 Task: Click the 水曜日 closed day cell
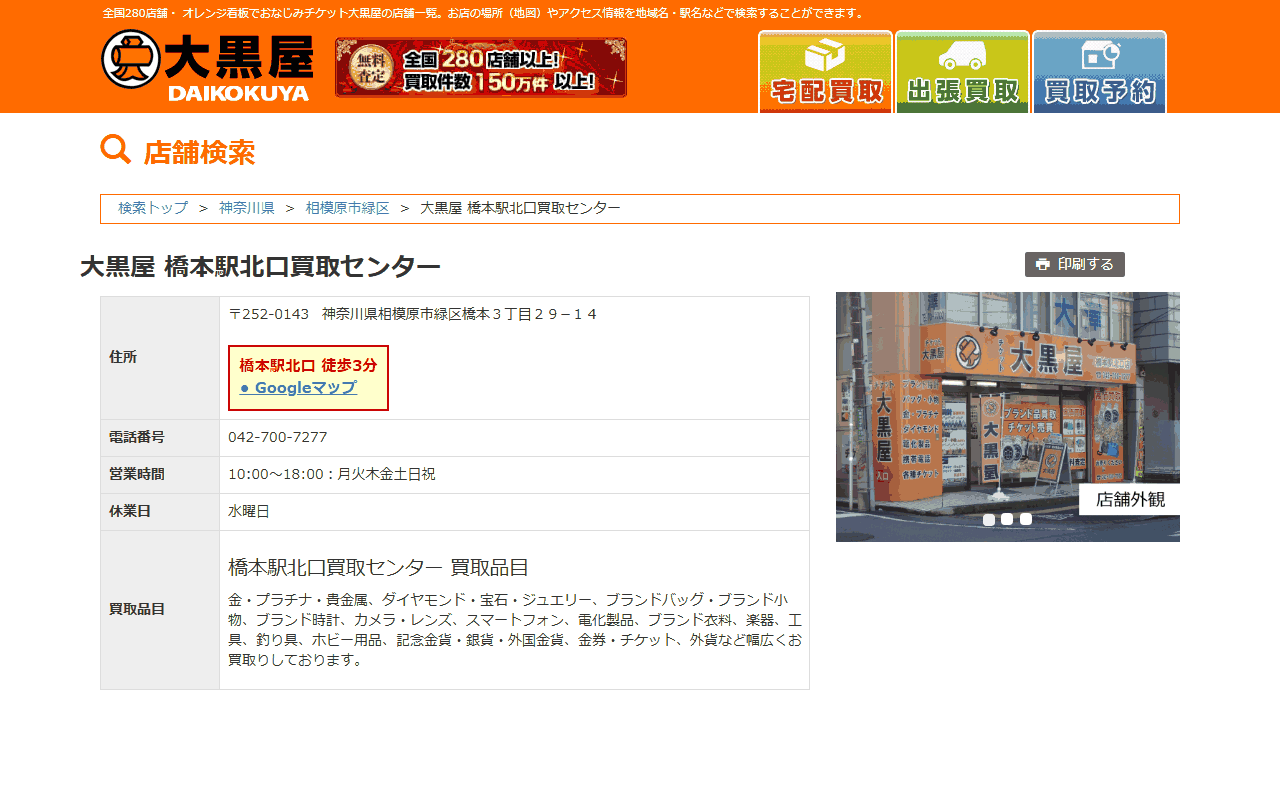[514, 511]
